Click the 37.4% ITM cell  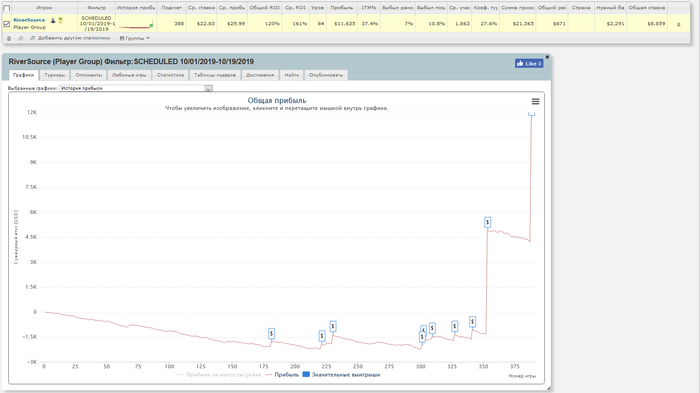[x=370, y=24]
